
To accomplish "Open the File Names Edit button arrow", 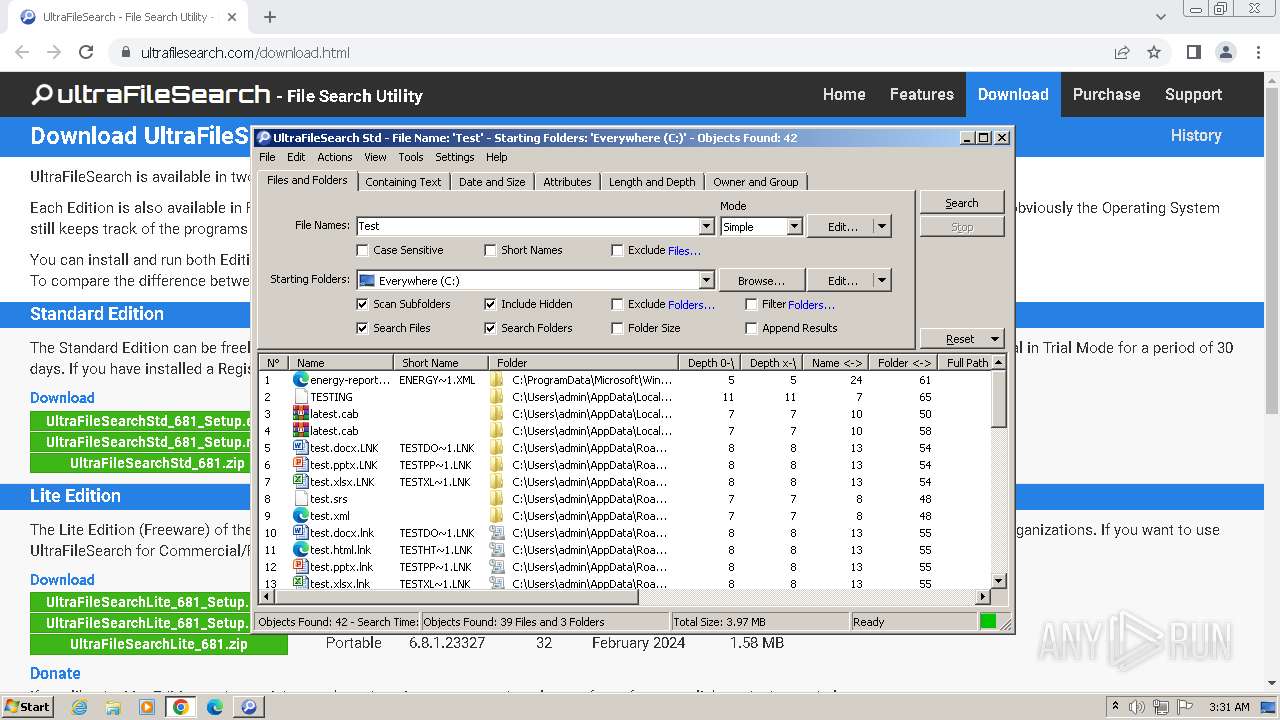I will [882, 226].
